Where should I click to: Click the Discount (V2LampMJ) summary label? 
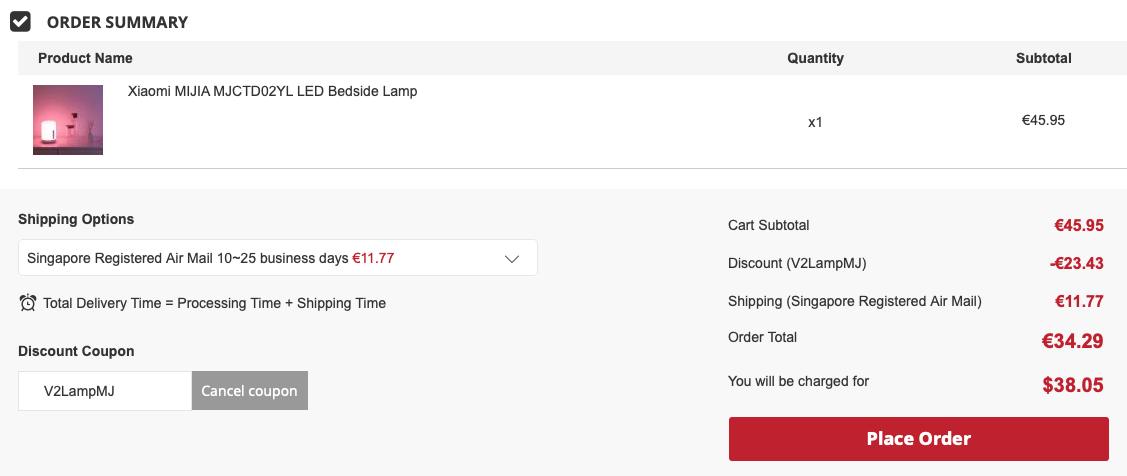(x=797, y=263)
